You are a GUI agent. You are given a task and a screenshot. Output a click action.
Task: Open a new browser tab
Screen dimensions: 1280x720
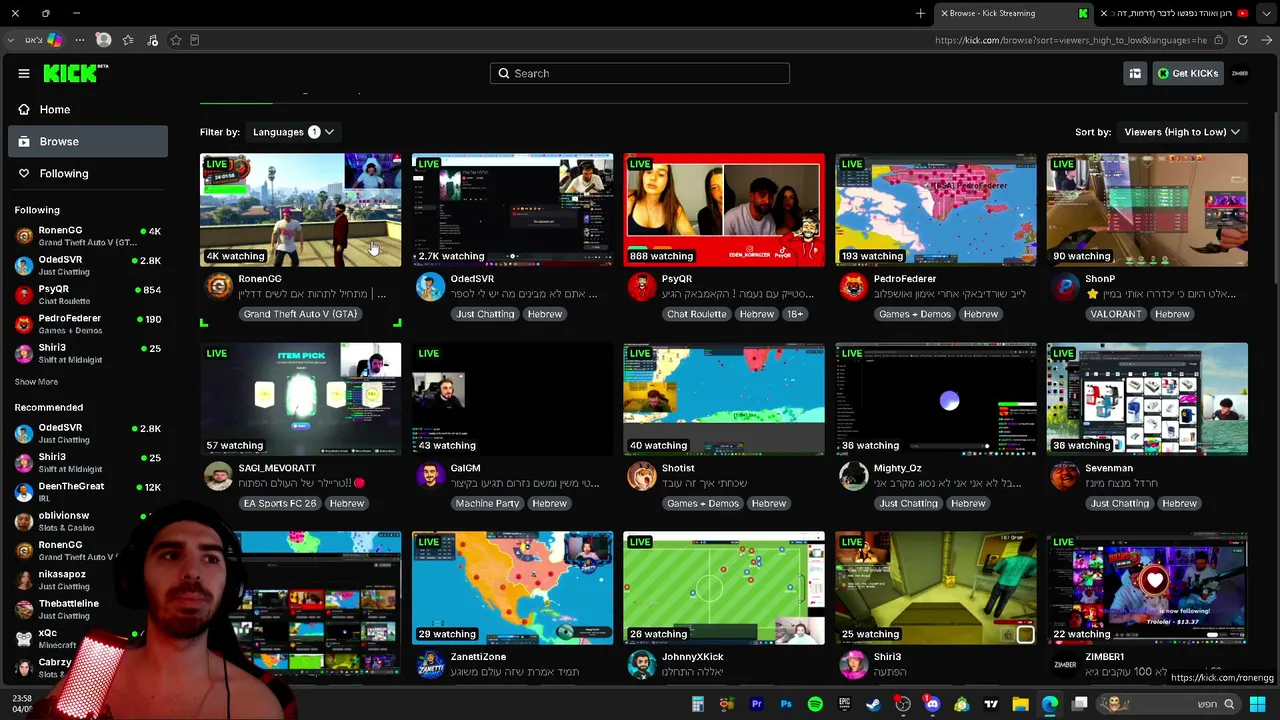pos(920,13)
